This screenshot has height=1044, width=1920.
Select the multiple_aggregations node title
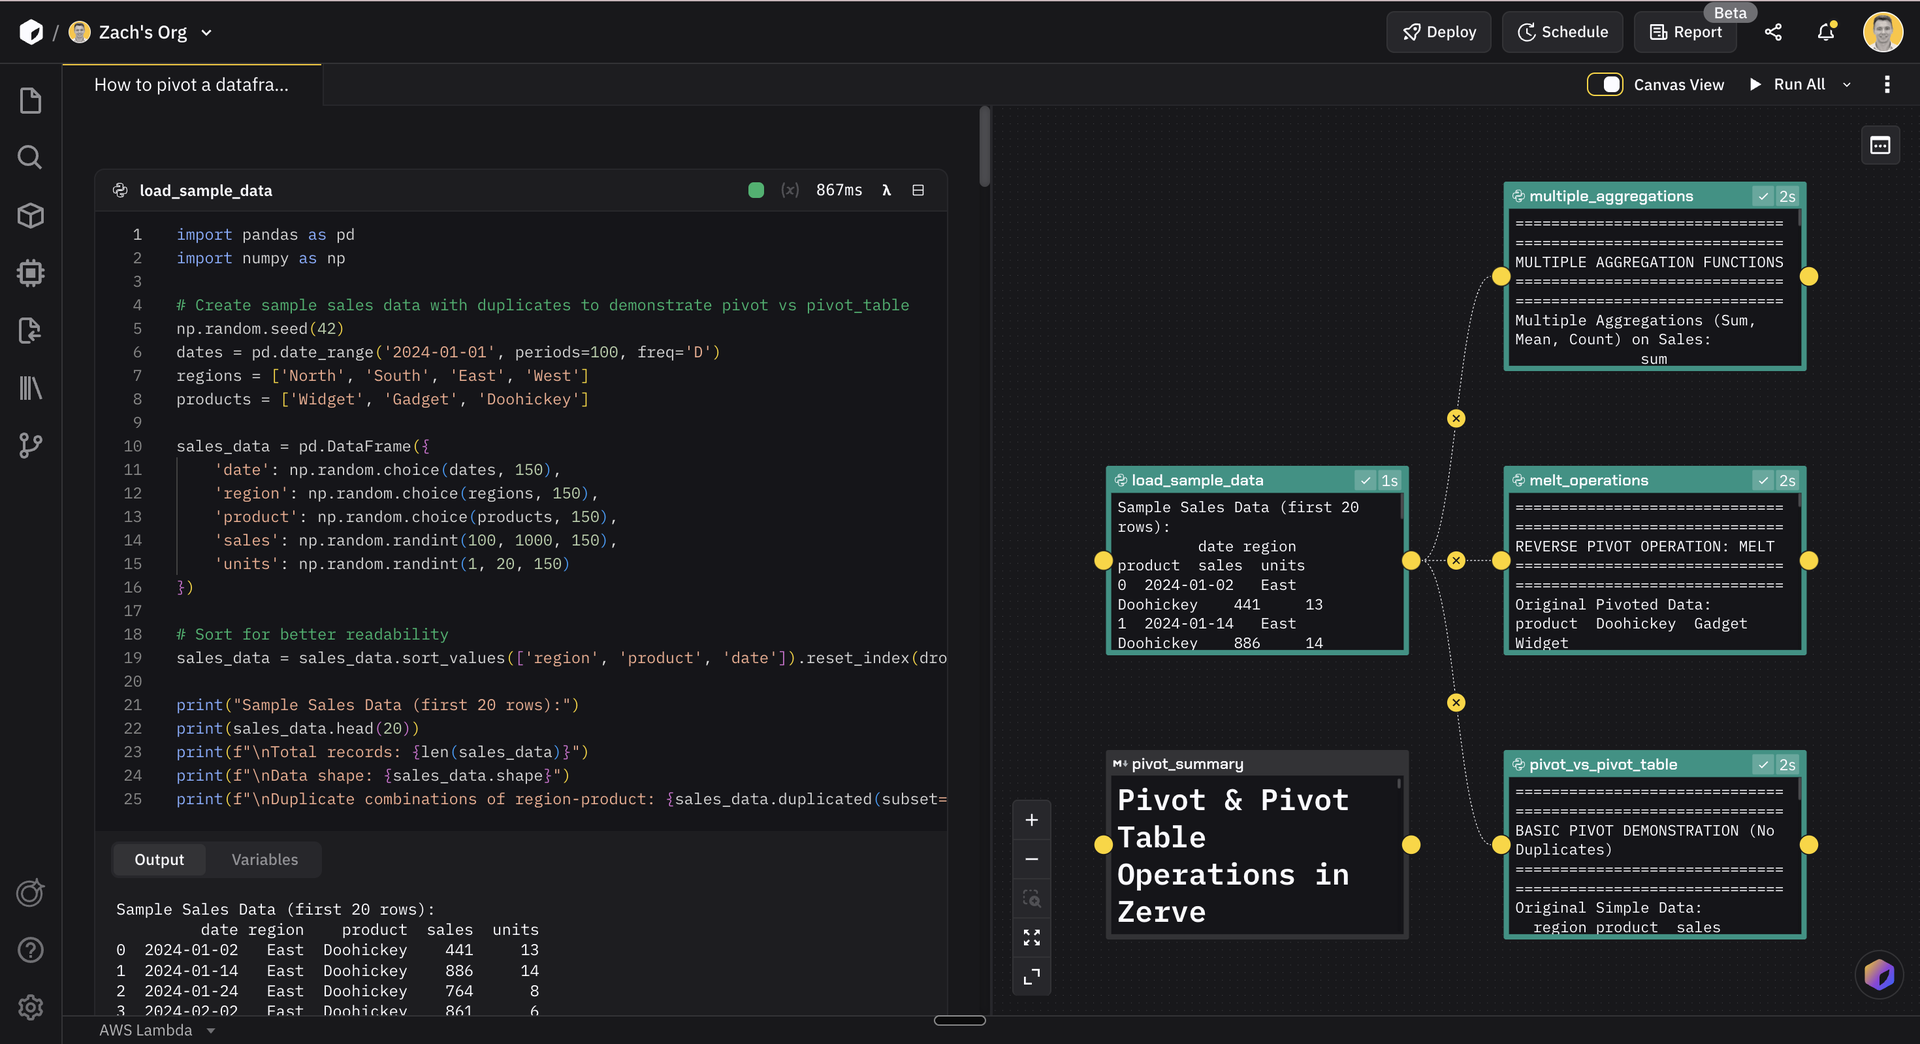(x=1611, y=197)
